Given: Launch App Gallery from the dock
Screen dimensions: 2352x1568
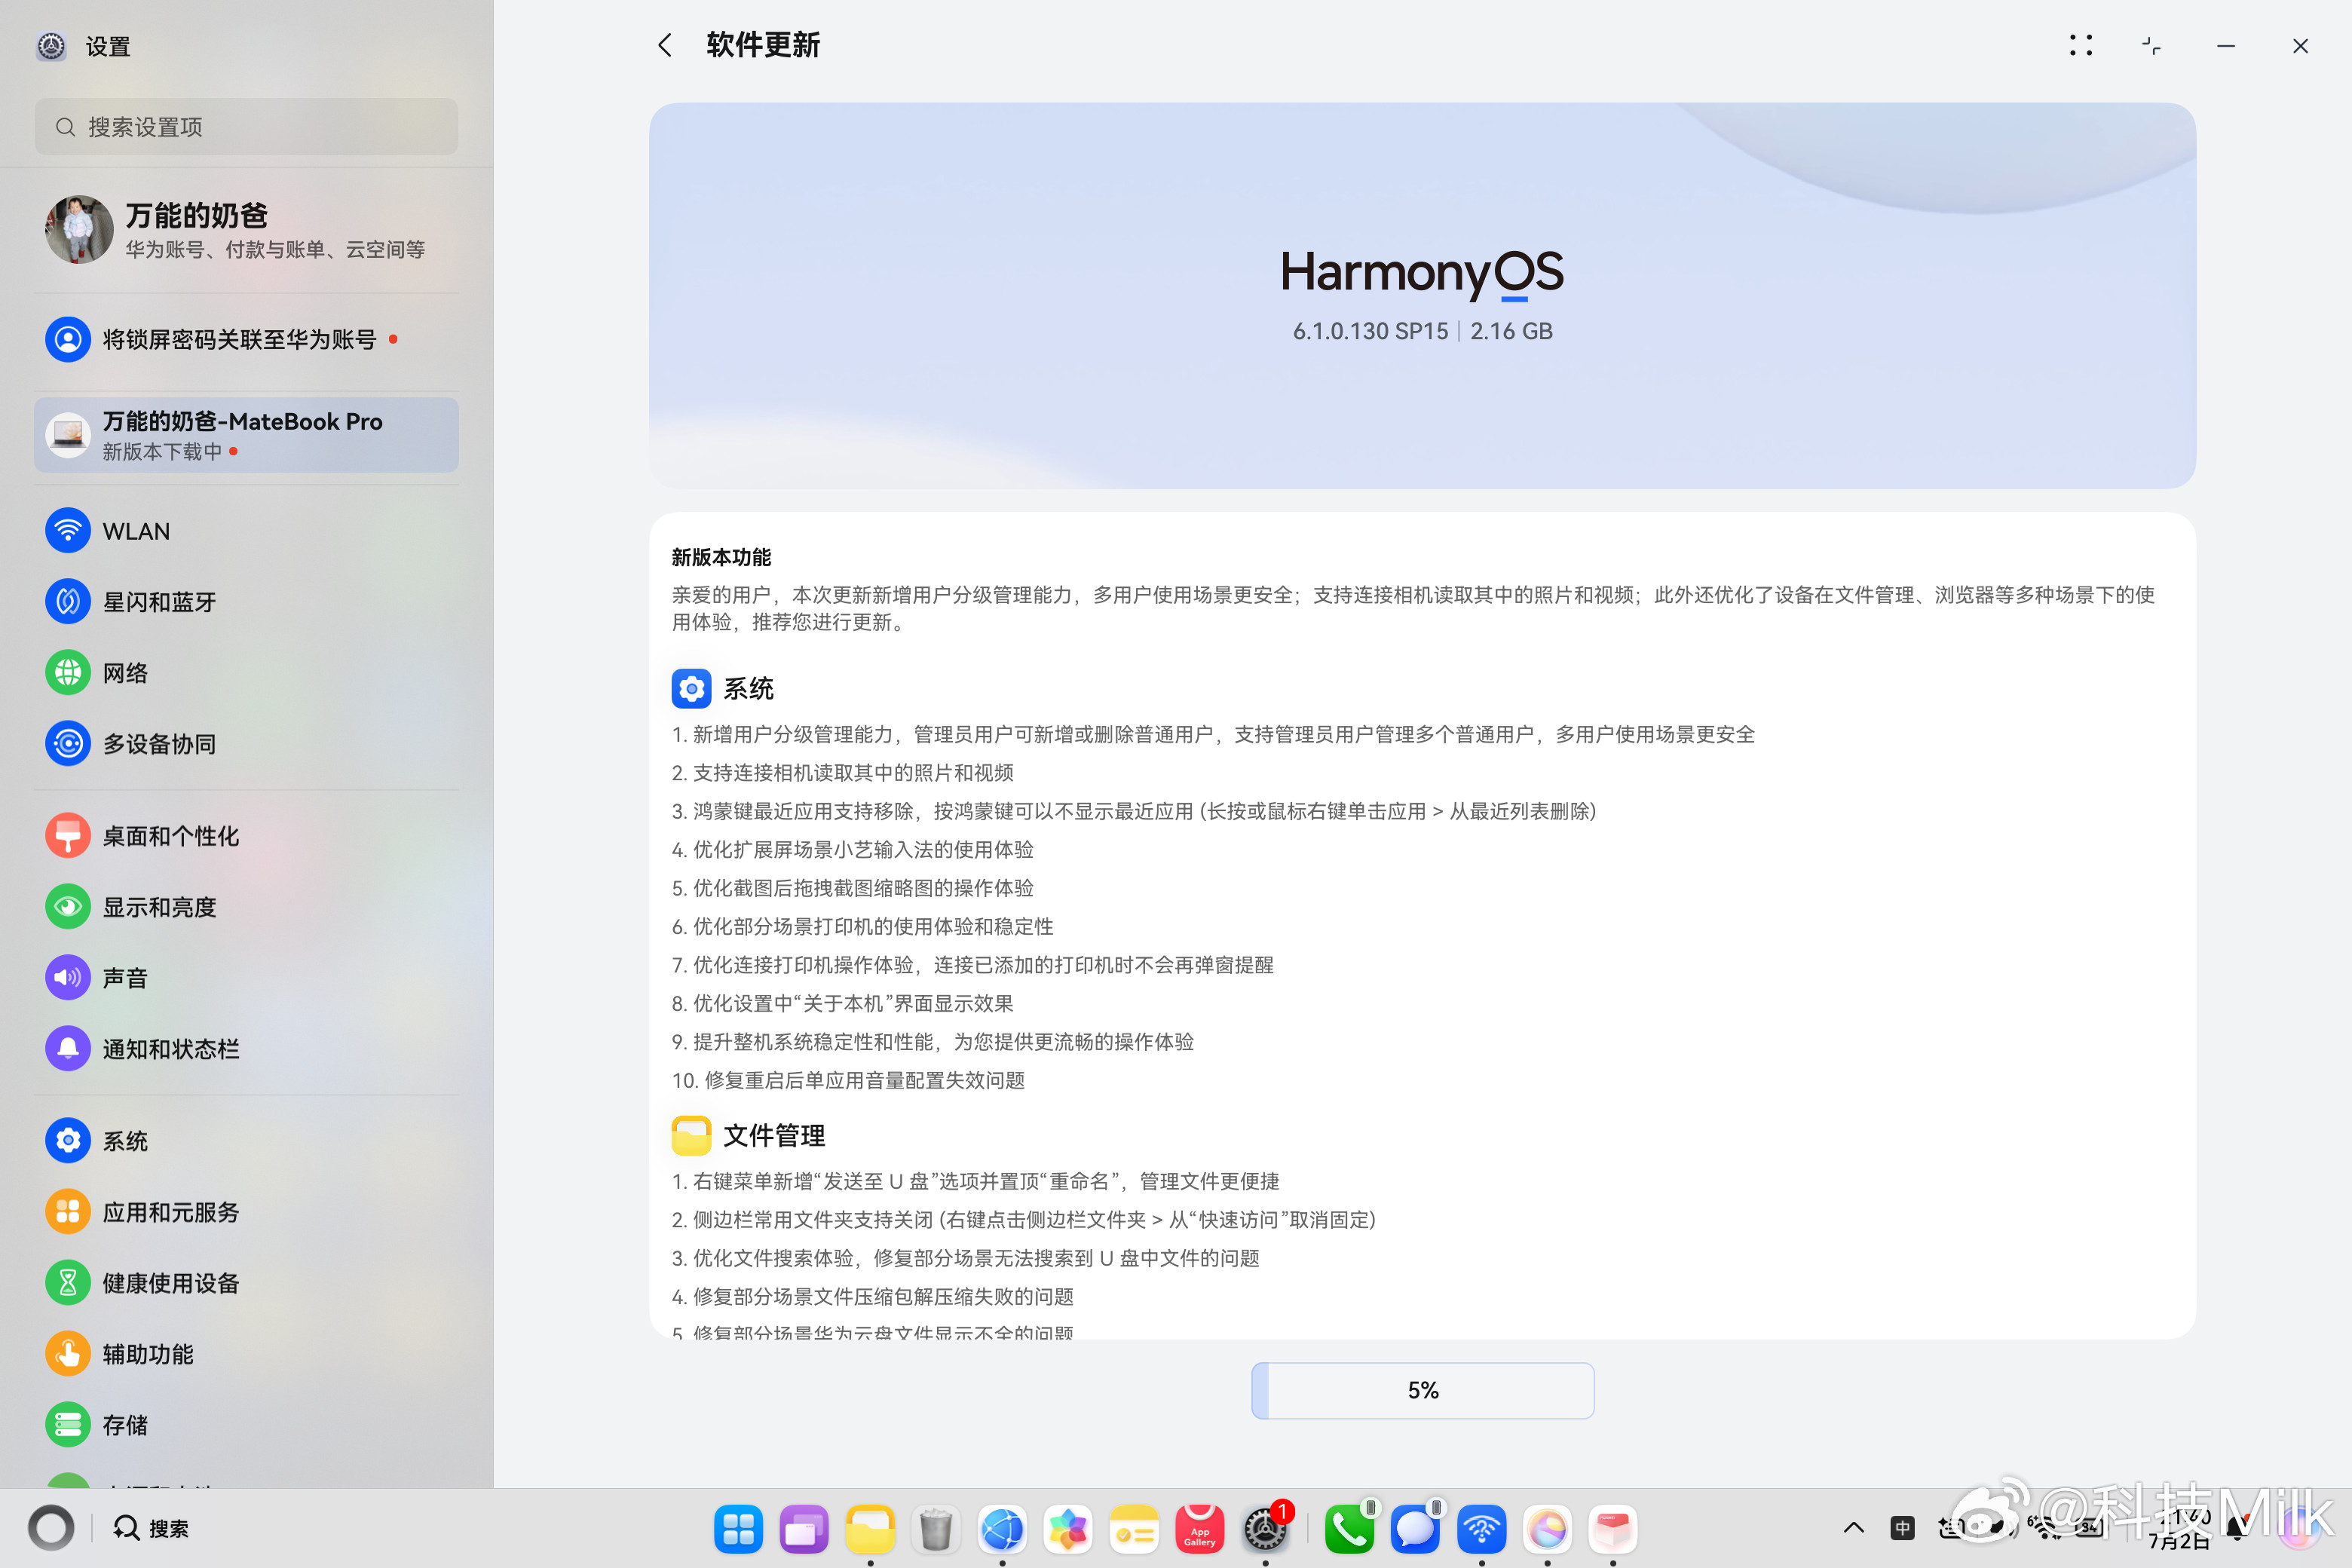Looking at the screenshot, I should (1199, 1529).
